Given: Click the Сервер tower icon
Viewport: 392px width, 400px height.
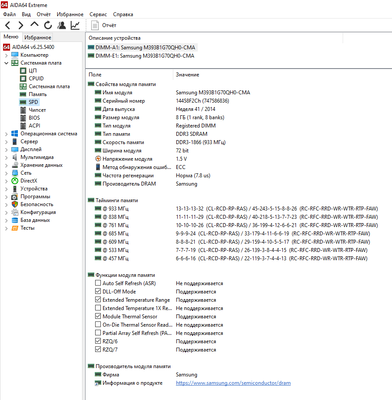Looking at the screenshot, I should click(x=15, y=142).
